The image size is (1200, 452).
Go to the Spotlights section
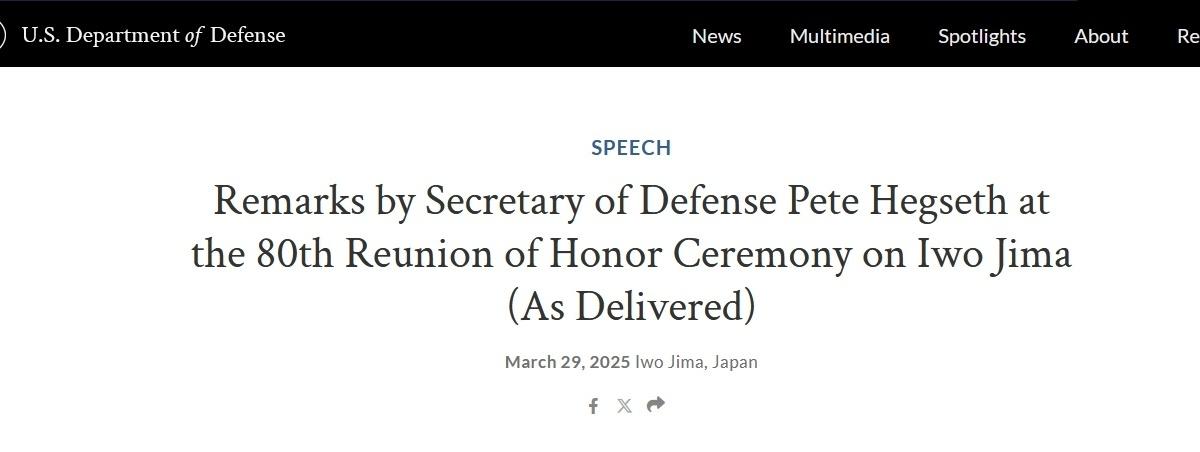click(981, 36)
